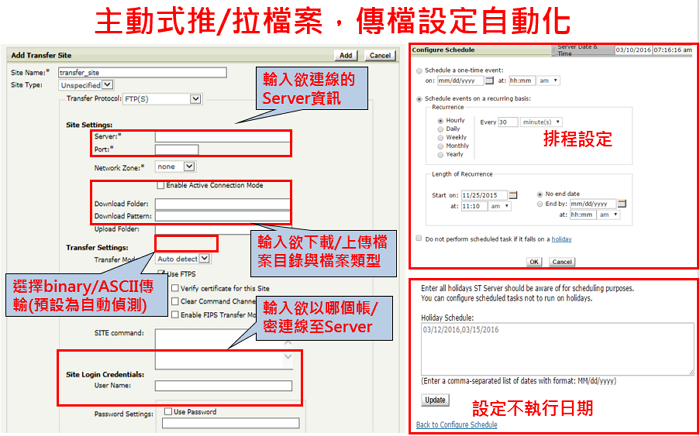The width and height of the screenshot is (700, 436).
Task: Select the Weekly recurrence radio button
Action: coord(441,137)
